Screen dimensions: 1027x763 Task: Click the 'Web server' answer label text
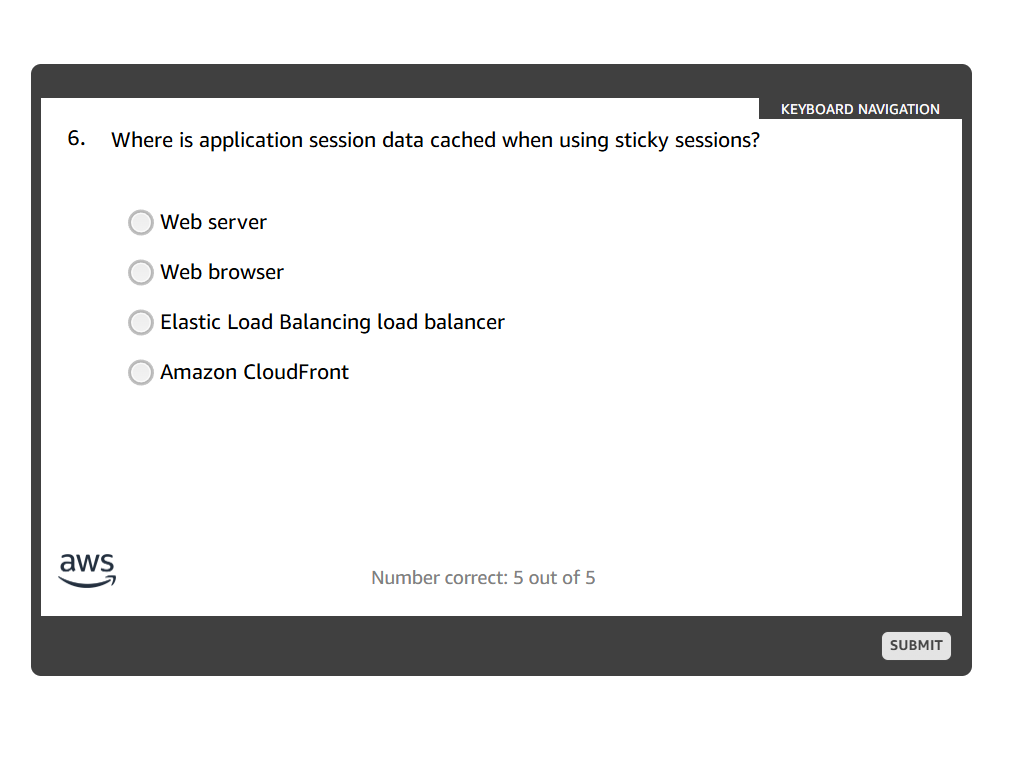[213, 222]
